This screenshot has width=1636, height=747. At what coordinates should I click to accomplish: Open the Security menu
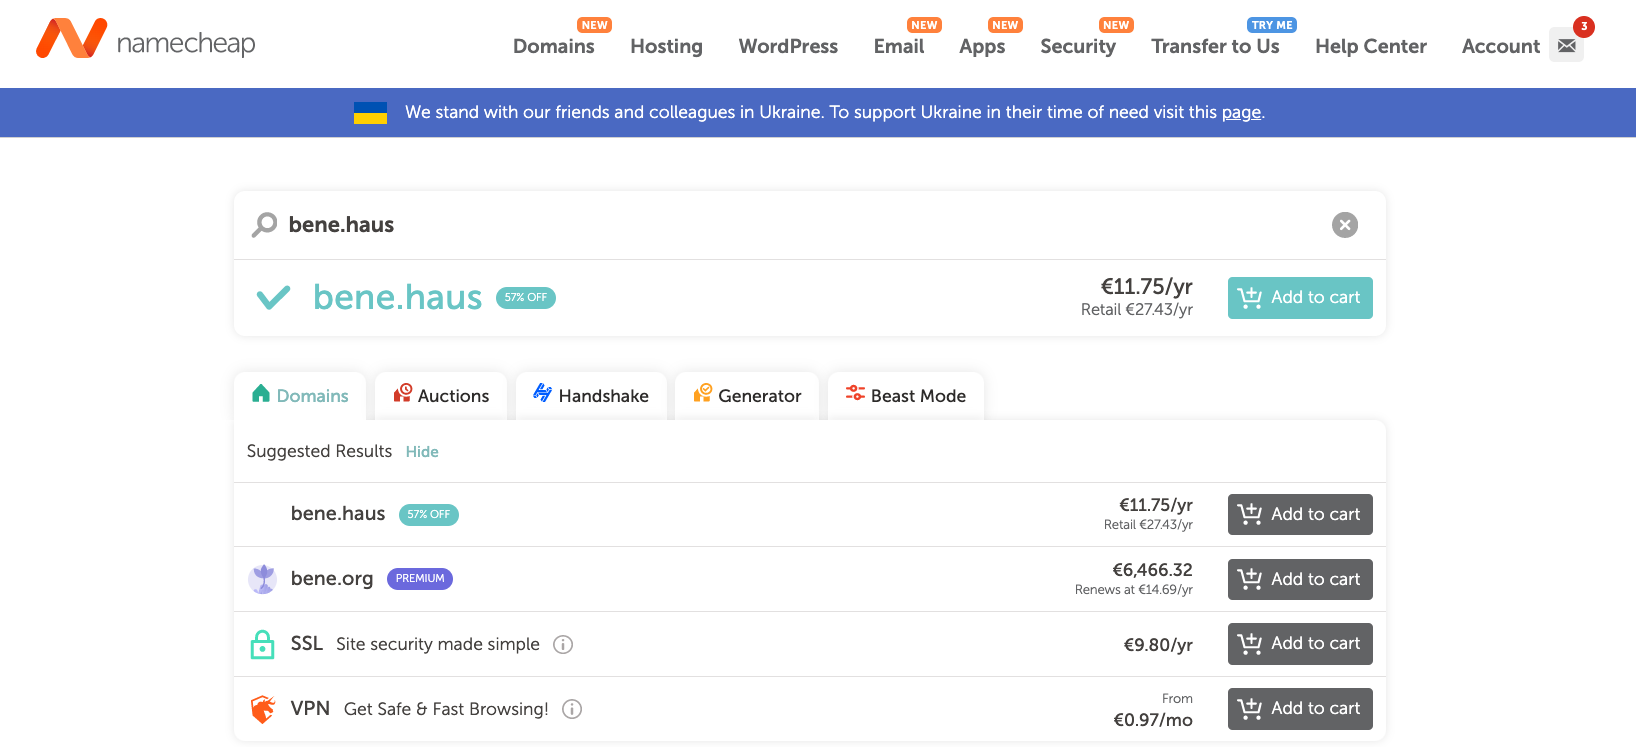point(1078,46)
